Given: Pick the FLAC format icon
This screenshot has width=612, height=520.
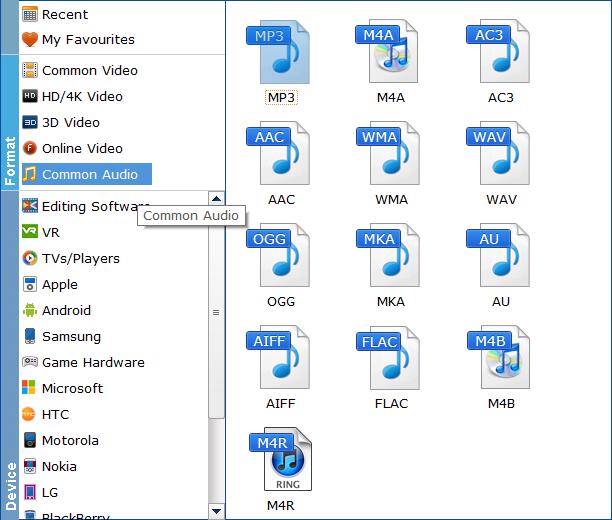Looking at the screenshot, I should 388,357.
